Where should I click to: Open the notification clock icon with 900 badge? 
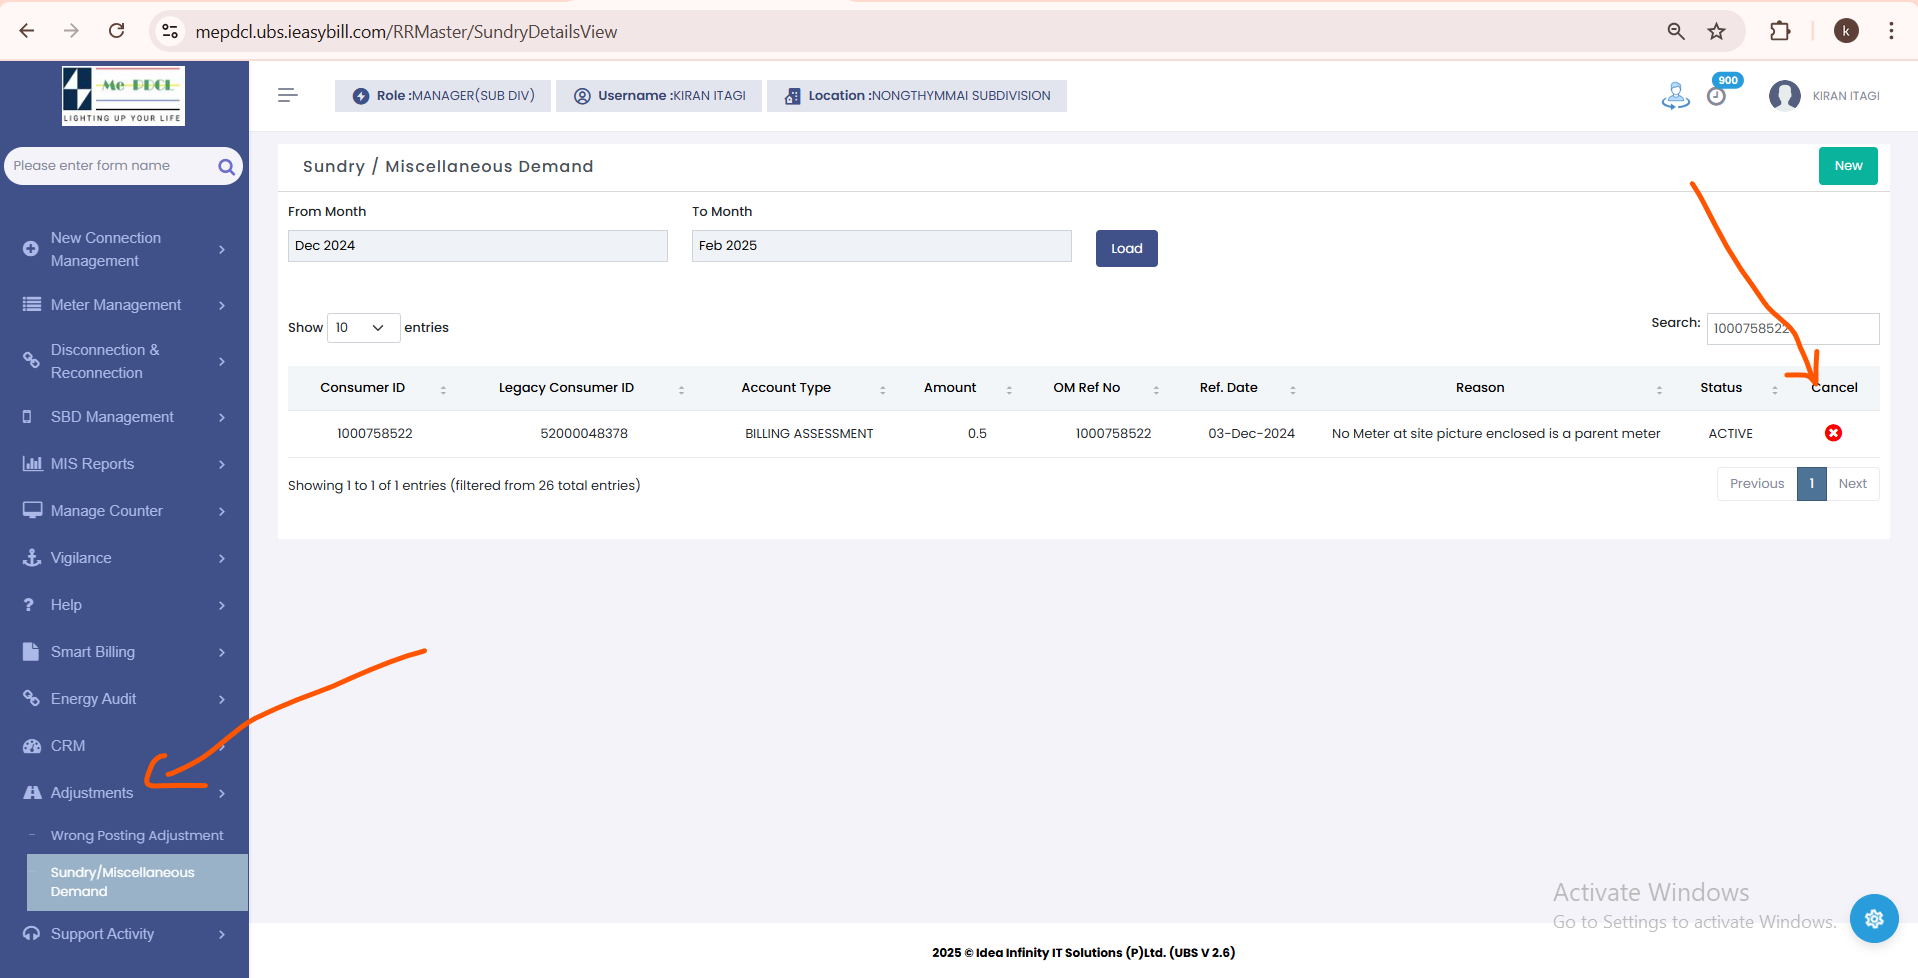[x=1716, y=96]
